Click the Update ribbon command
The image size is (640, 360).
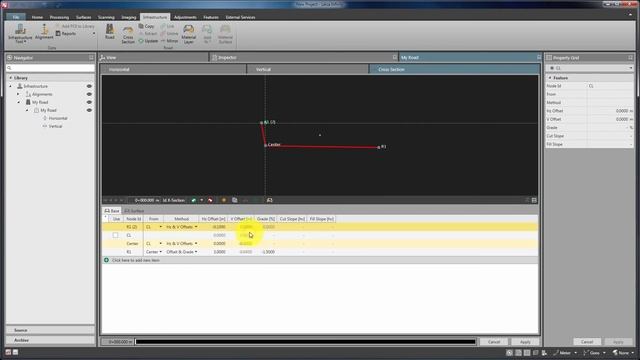click(148, 41)
